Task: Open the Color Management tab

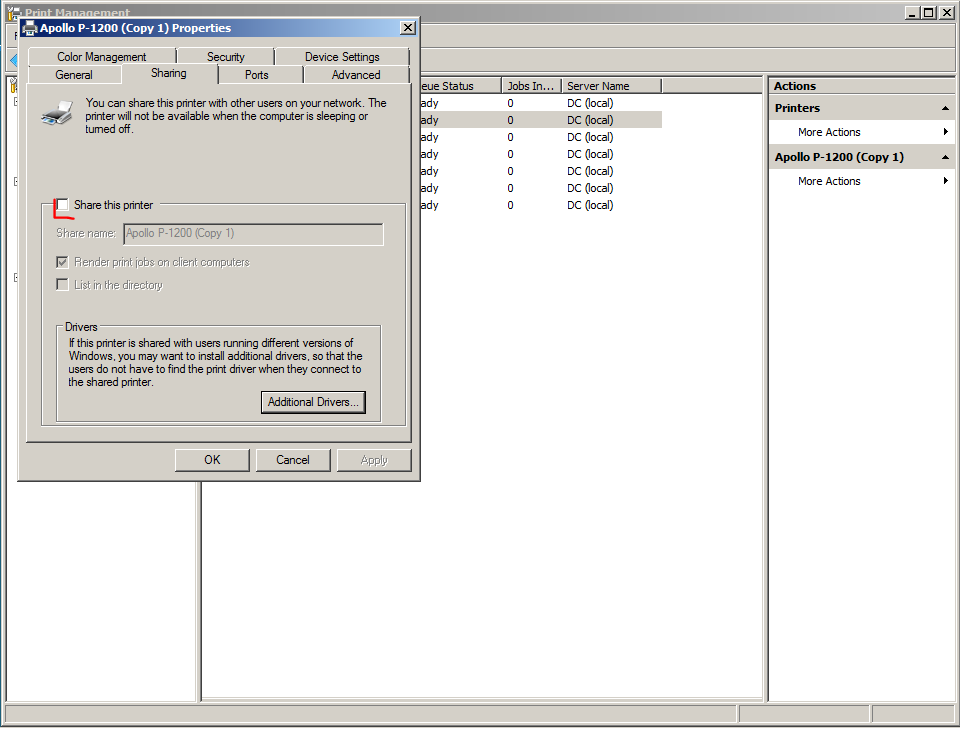Action: (x=102, y=56)
